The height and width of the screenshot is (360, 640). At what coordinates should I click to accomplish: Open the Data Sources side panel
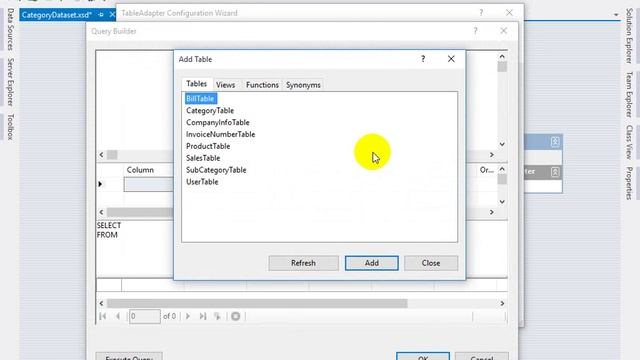(10, 29)
